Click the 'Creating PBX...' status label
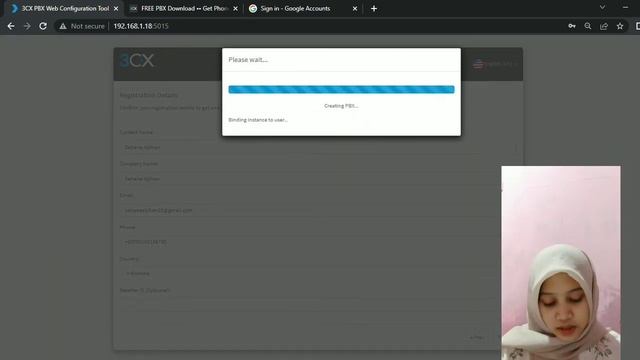This screenshot has height=360, width=640. click(x=341, y=106)
